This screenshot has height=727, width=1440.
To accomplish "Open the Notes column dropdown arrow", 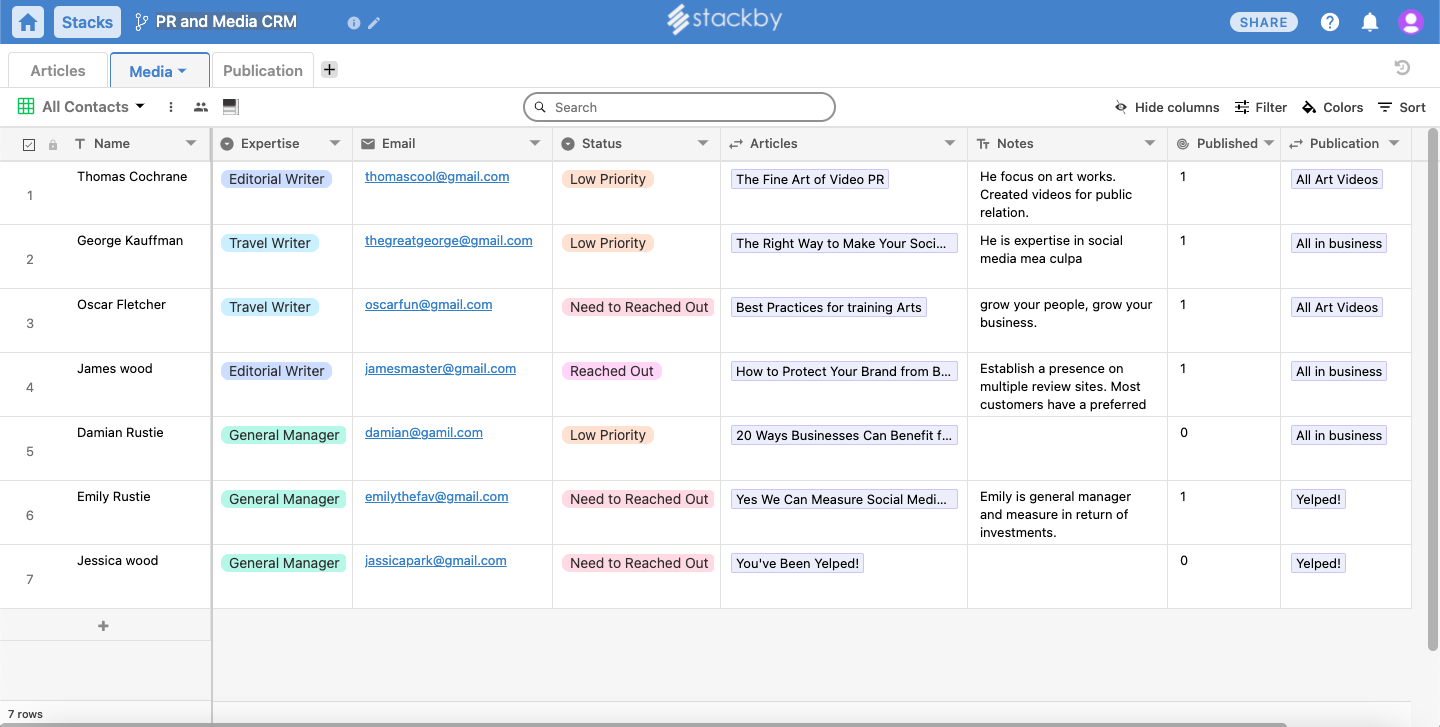I will (1150, 144).
